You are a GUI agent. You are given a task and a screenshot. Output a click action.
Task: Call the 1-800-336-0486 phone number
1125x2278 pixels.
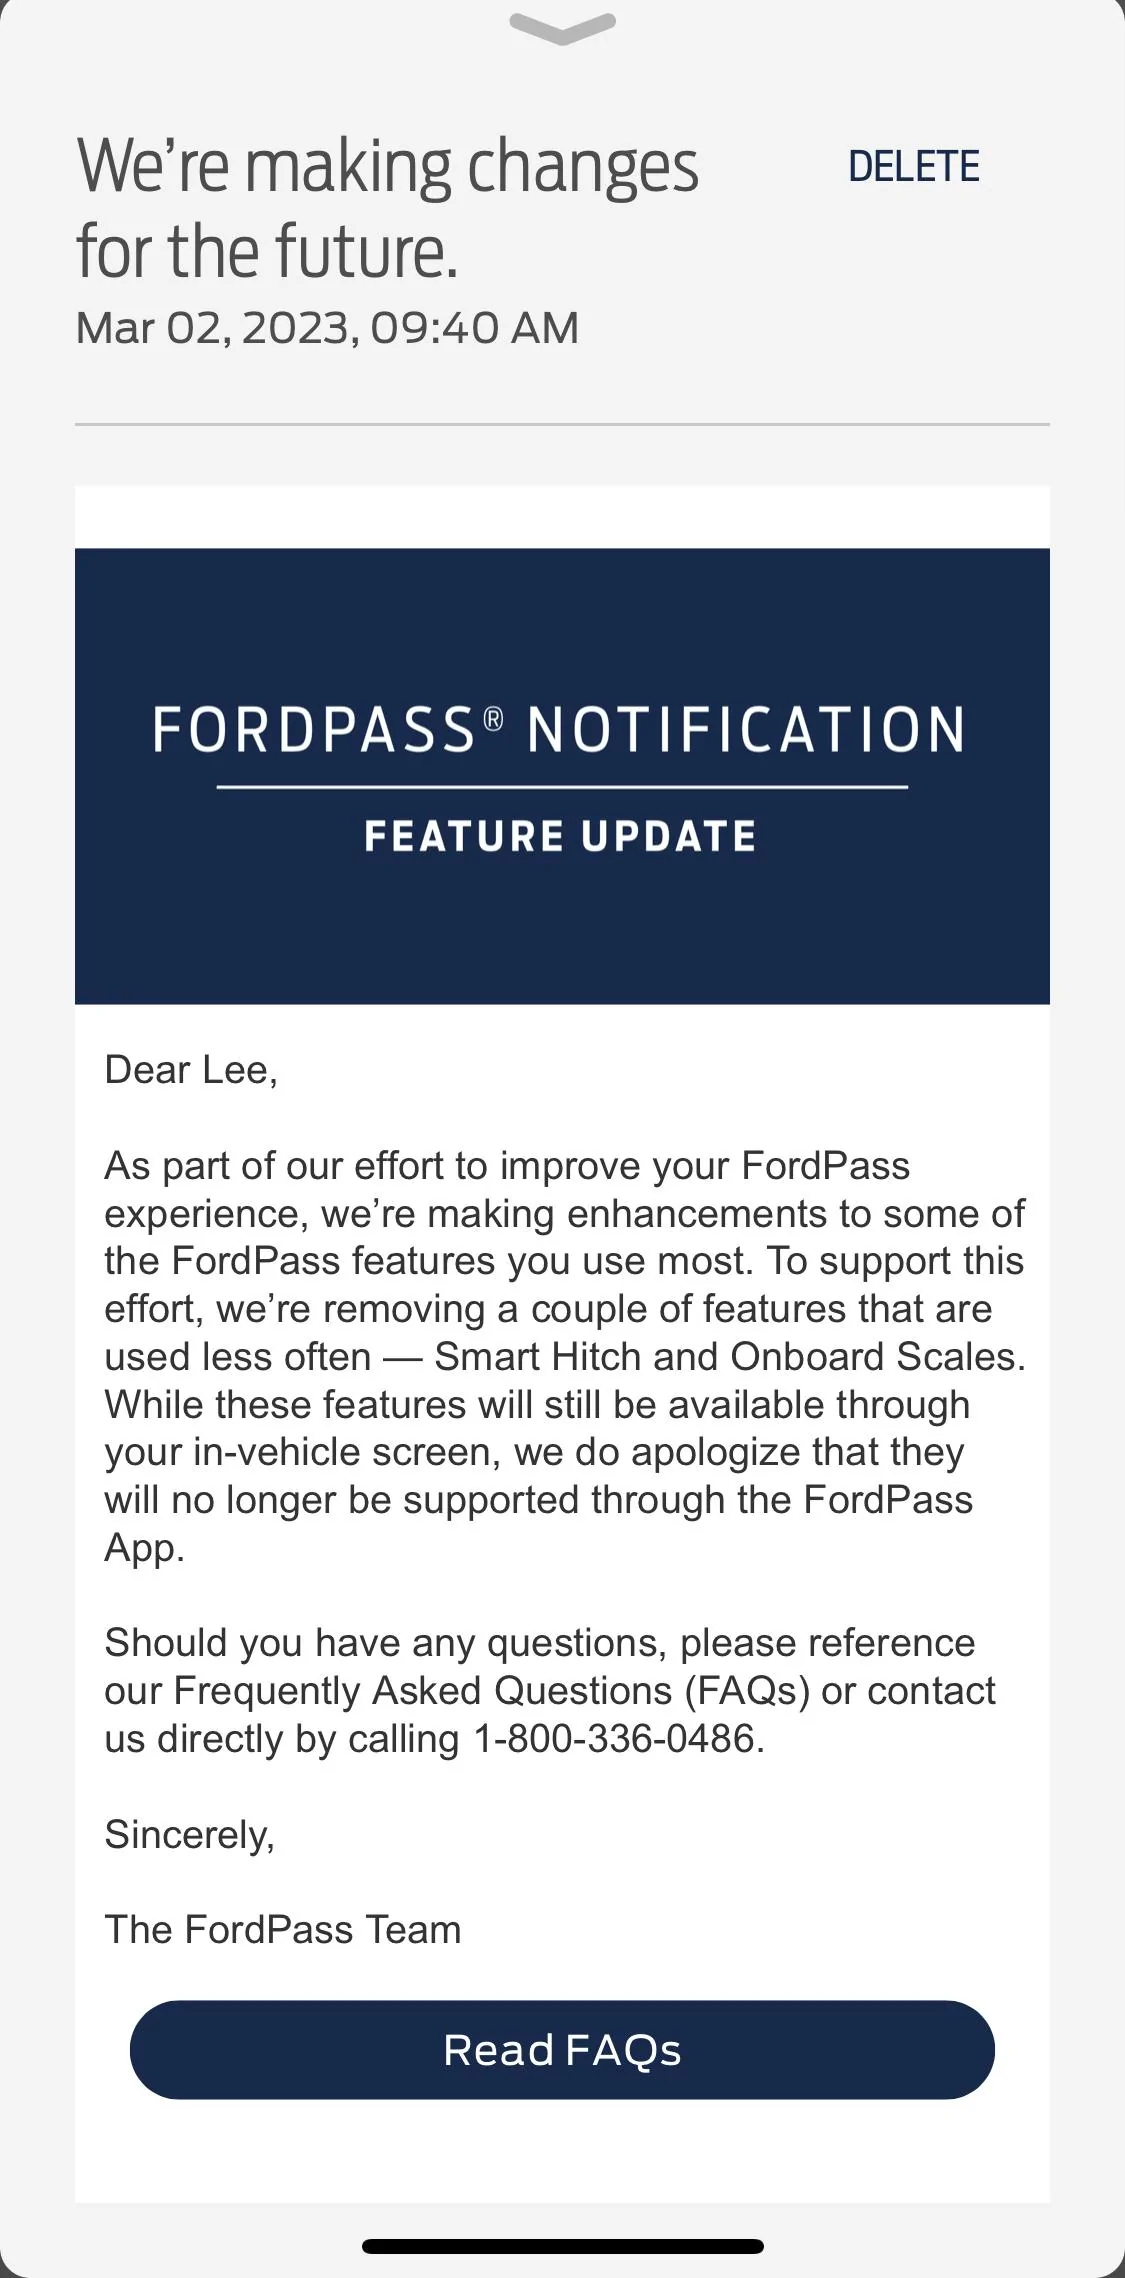point(616,1739)
